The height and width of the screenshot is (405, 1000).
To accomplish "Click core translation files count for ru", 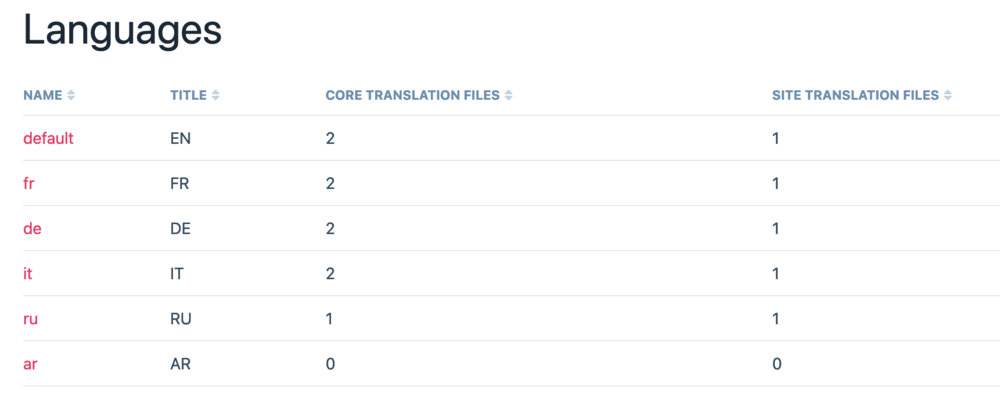I will pyautogui.click(x=329, y=319).
